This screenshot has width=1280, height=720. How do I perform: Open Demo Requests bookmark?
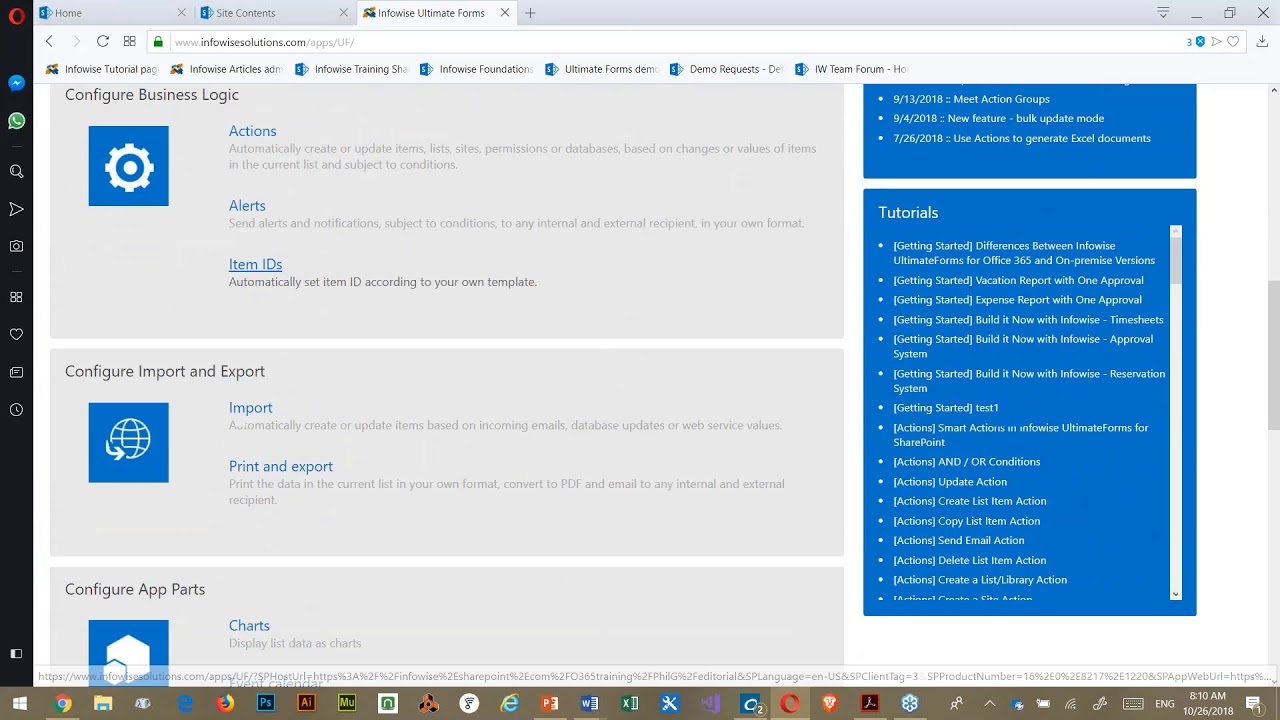click(x=727, y=69)
